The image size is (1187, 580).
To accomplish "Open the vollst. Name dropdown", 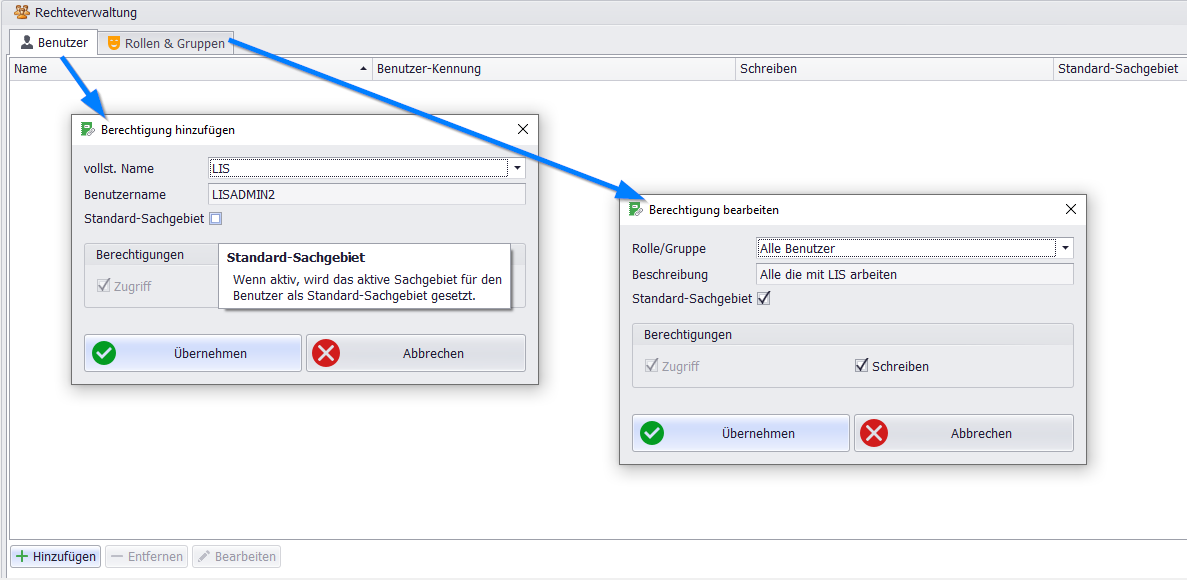I will [517, 168].
